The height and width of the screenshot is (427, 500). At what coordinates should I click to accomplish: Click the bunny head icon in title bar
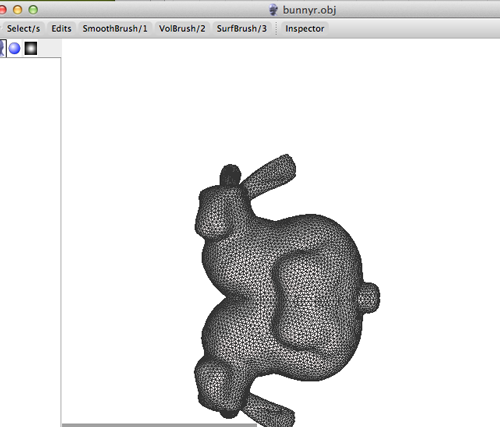point(273,10)
